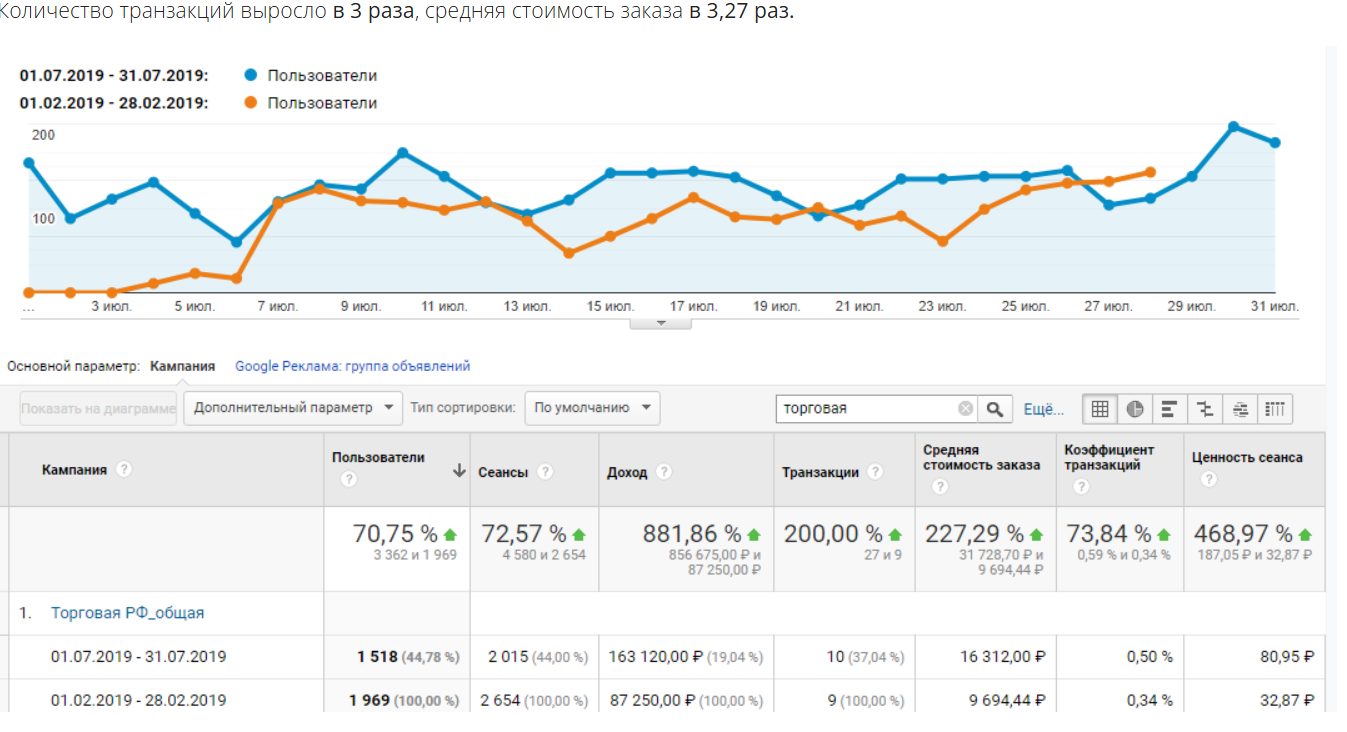Switch to the term cloud view icon
This screenshot has height=732, width=1347.
[x=1240, y=408]
